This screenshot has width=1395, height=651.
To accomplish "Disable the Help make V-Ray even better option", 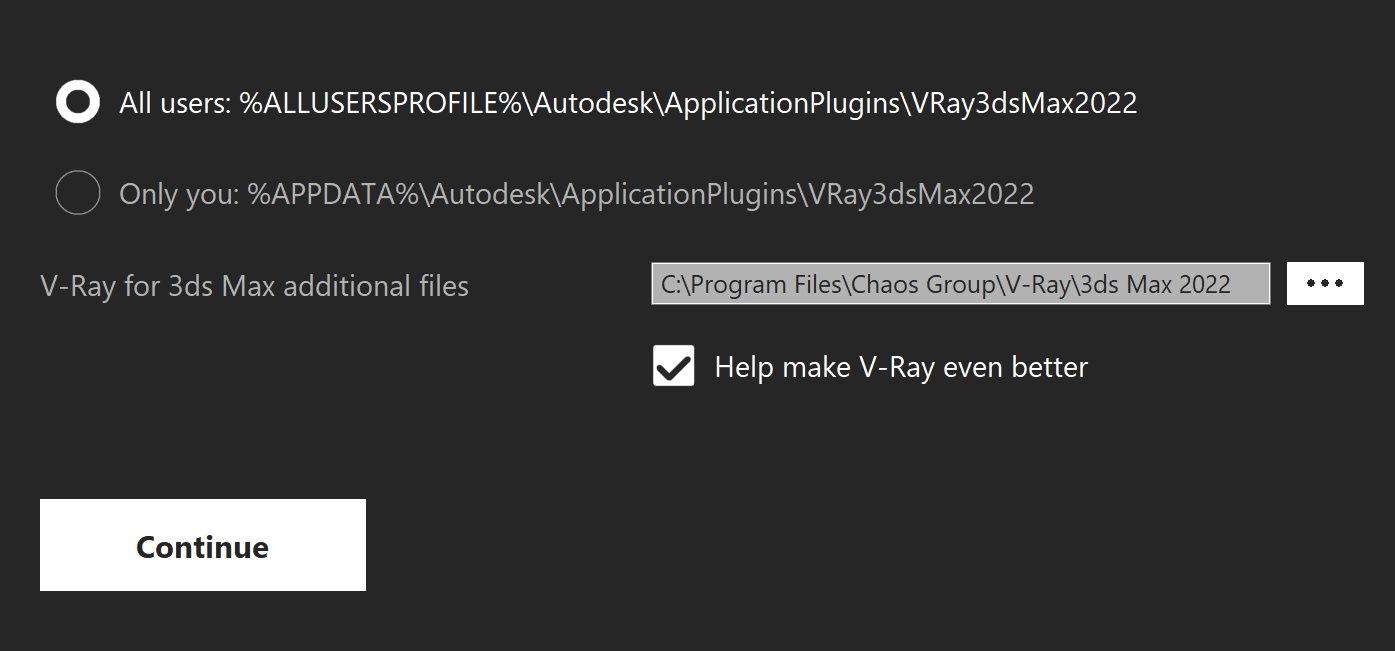I will pos(673,366).
